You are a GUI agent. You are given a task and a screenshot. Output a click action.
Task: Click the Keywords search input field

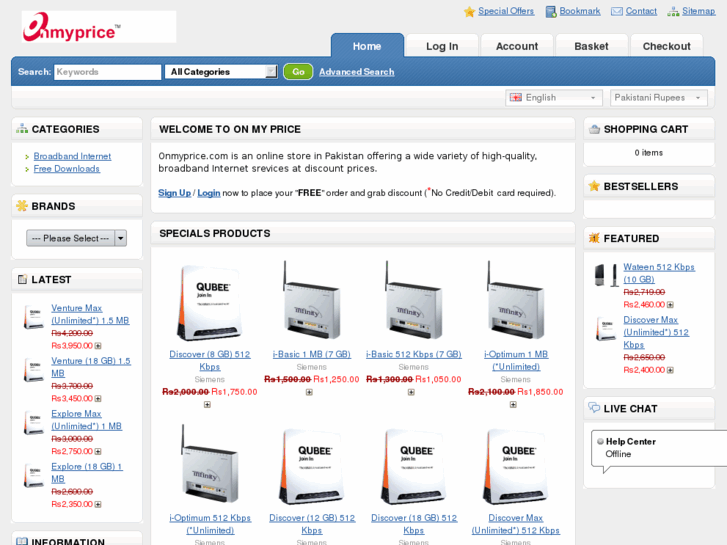tap(108, 72)
